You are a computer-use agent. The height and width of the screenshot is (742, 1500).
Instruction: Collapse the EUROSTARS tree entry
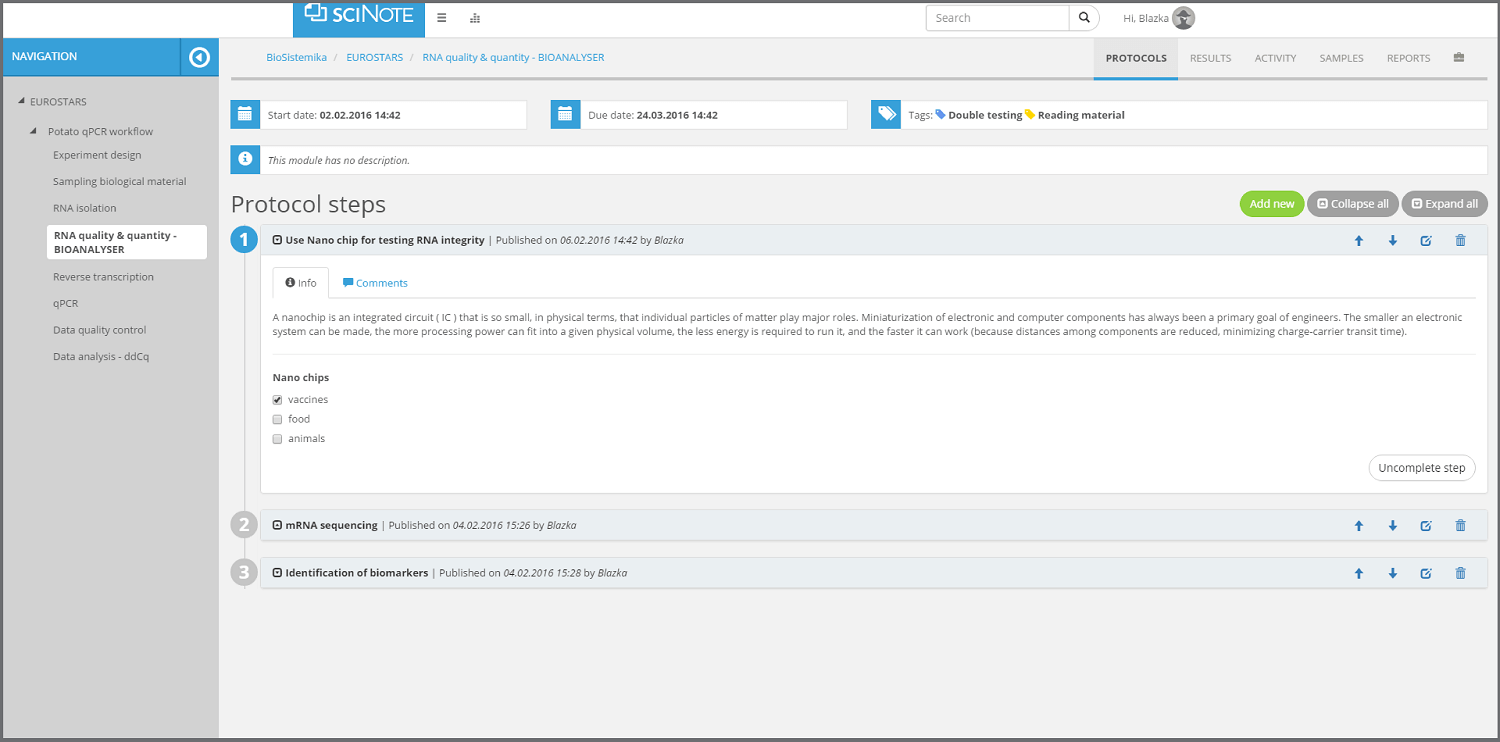(x=22, y=101)
